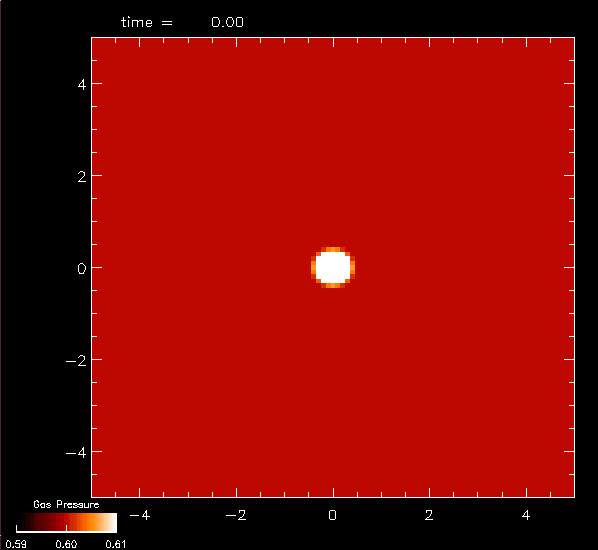
Task: Click the y-axis label 0
Action: tap(82, 269)
